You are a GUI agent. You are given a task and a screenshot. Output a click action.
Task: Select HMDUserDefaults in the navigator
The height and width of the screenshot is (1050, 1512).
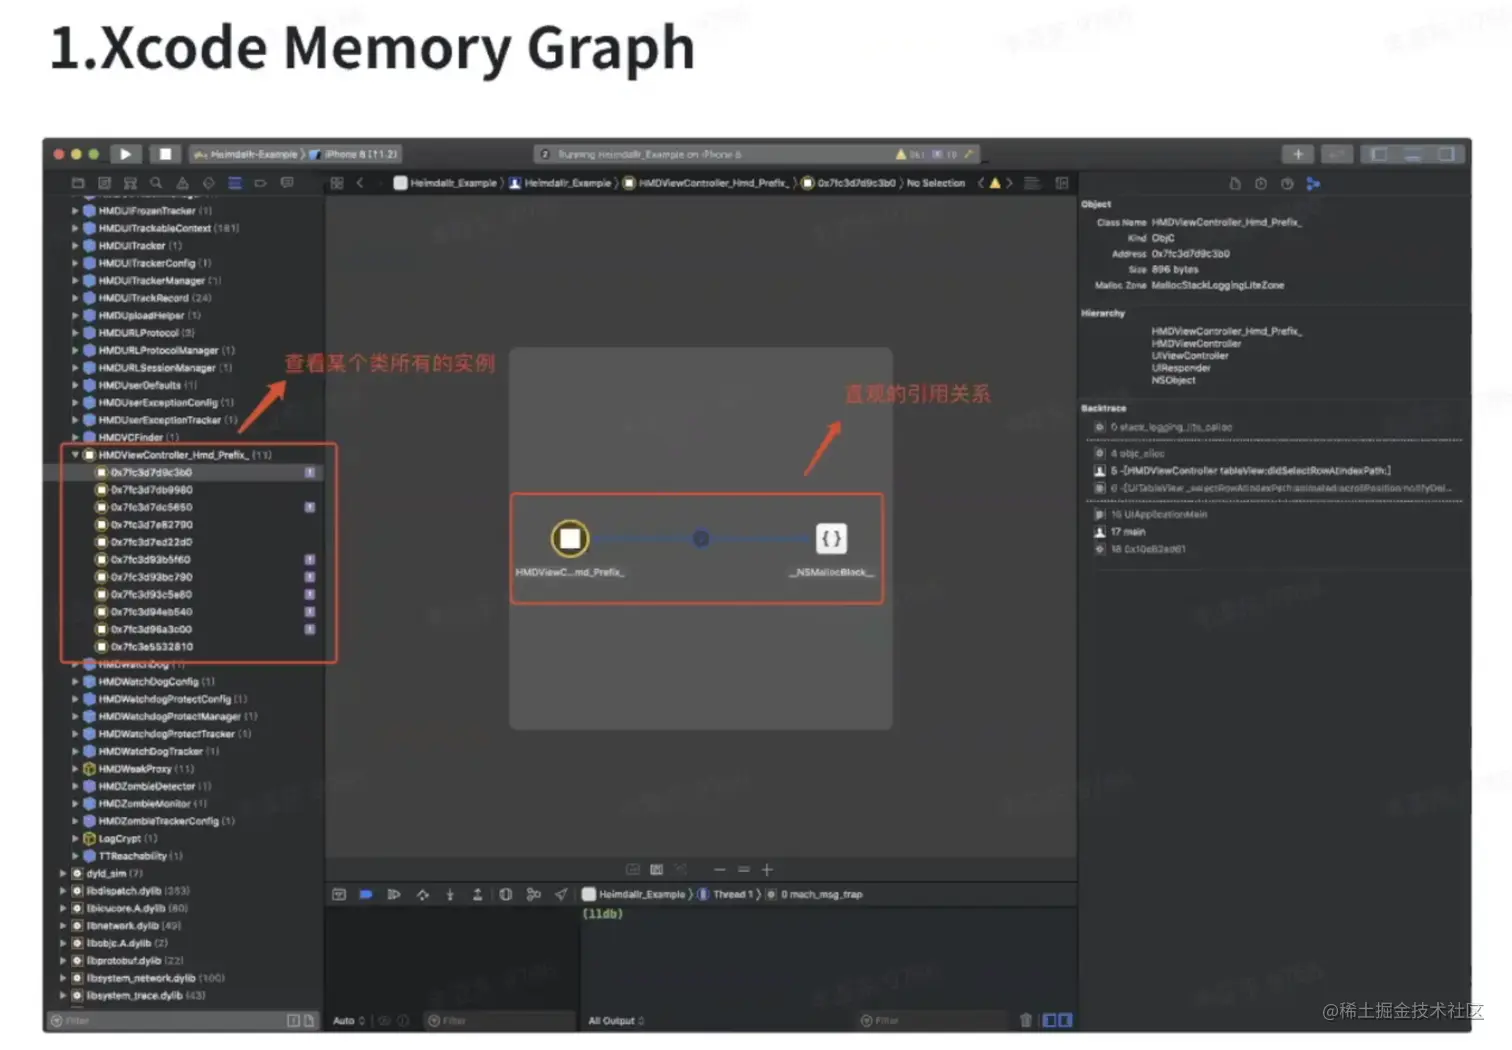click(139, 385)
